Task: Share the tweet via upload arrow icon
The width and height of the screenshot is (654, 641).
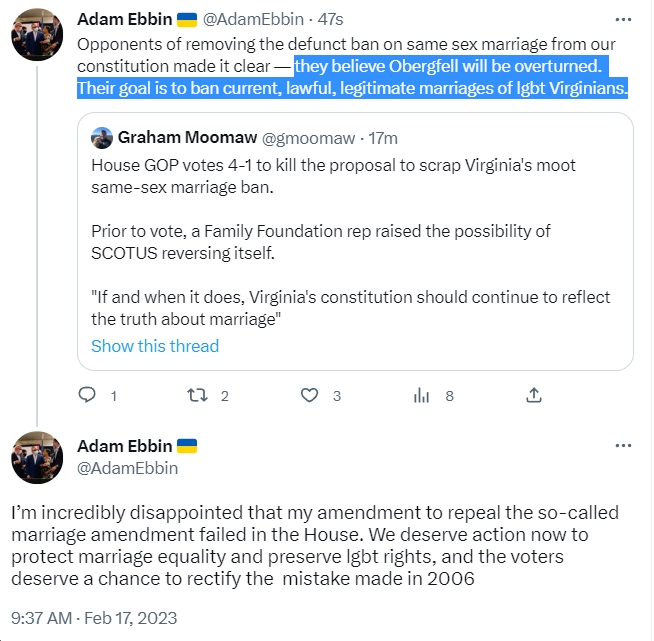Action: (x=534, y=395)
